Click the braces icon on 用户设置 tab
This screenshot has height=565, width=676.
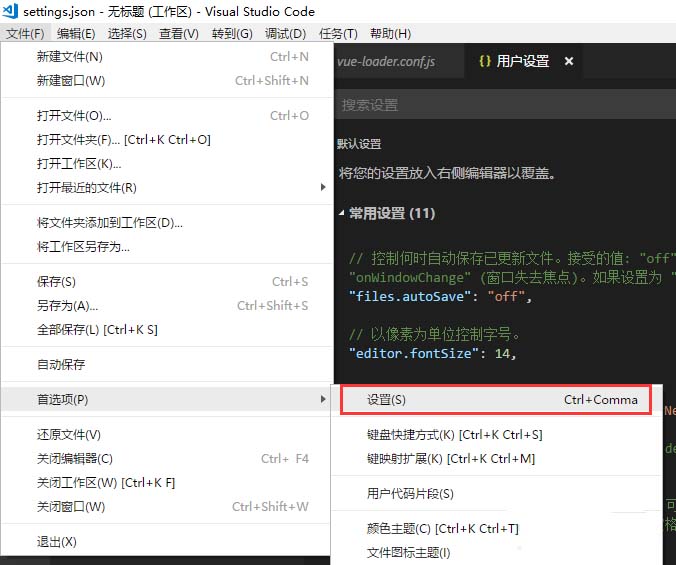485,61
